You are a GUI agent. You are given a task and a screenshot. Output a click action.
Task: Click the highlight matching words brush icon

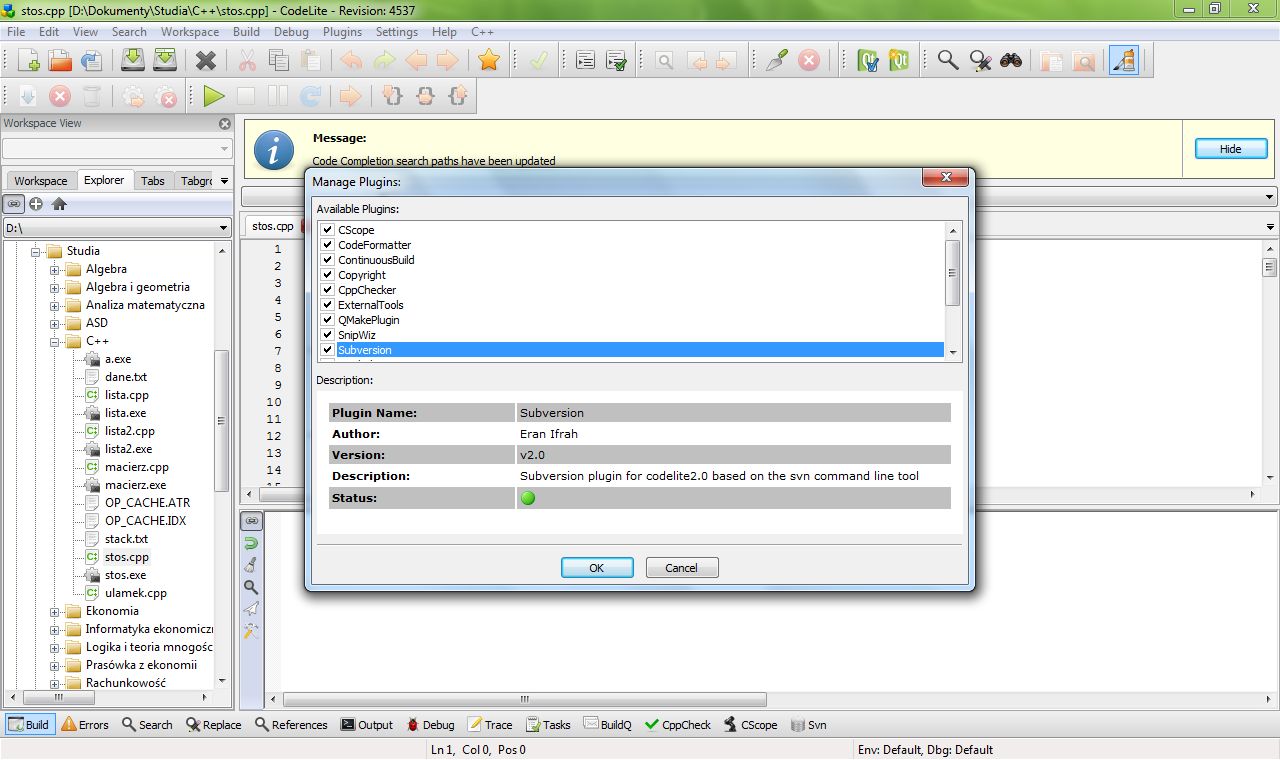click(1125, 60)
